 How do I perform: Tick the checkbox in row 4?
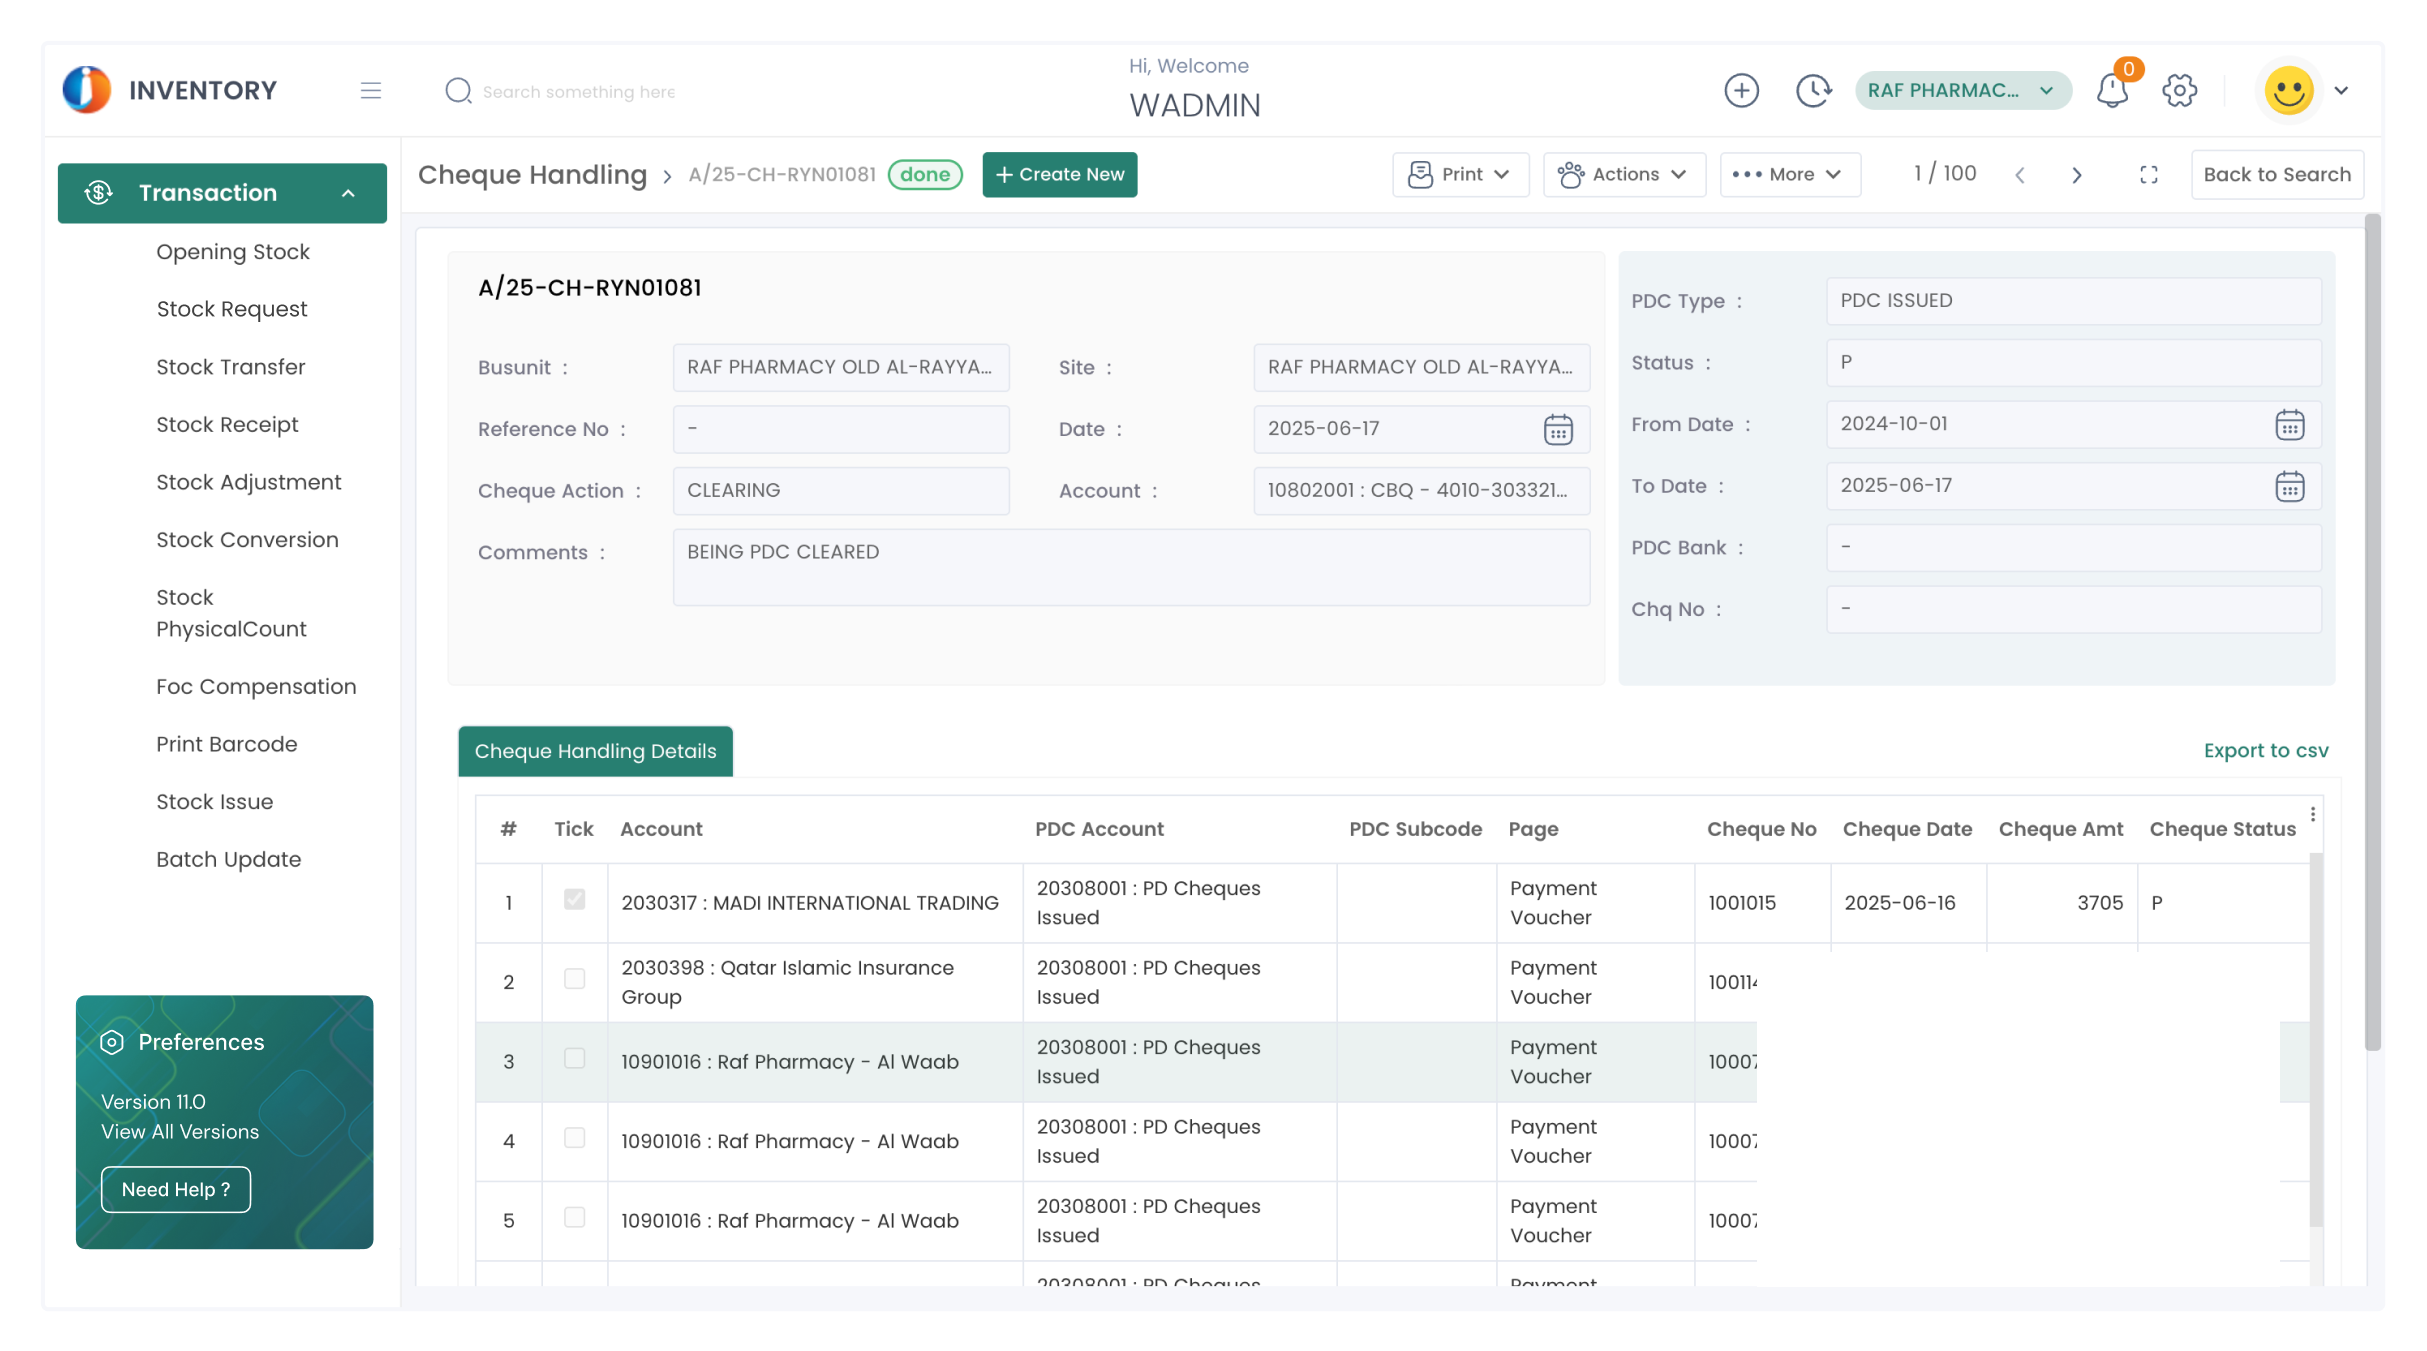574,1137
